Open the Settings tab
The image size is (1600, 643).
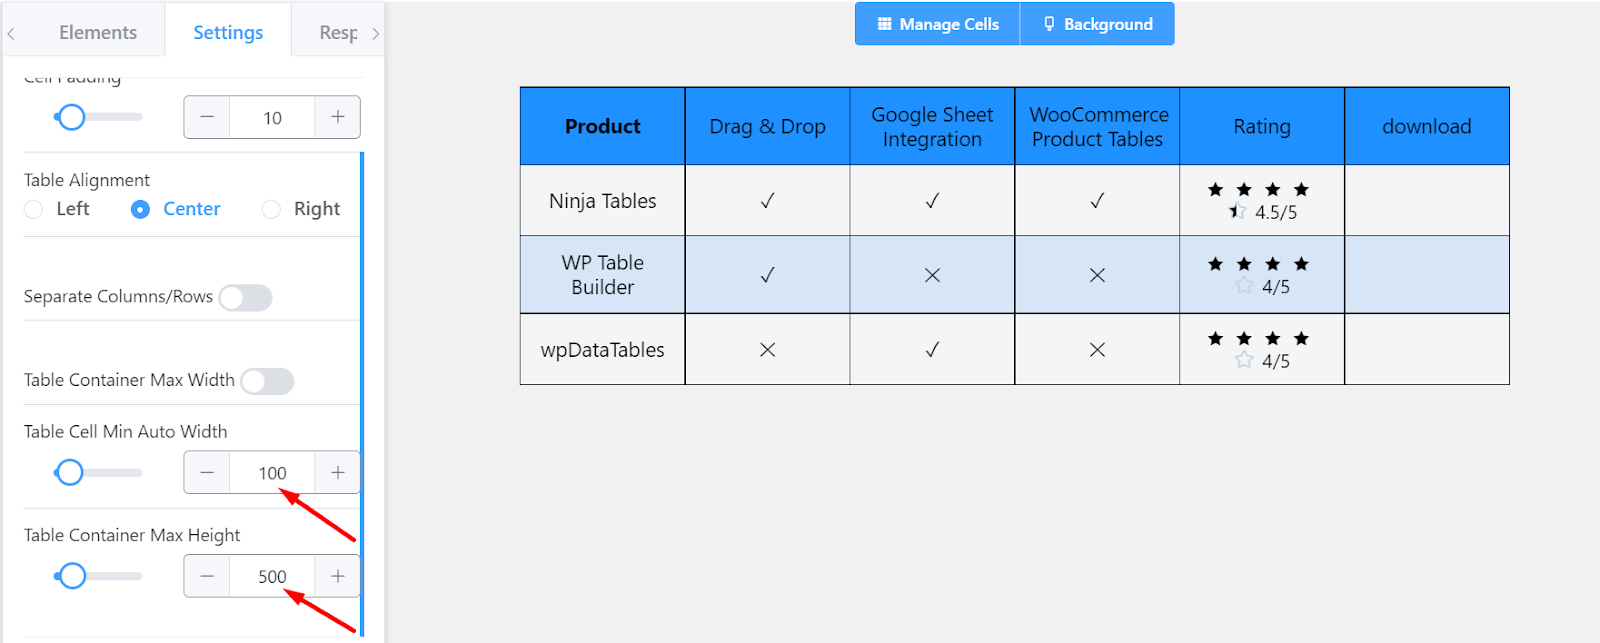[x=228, y=33]
